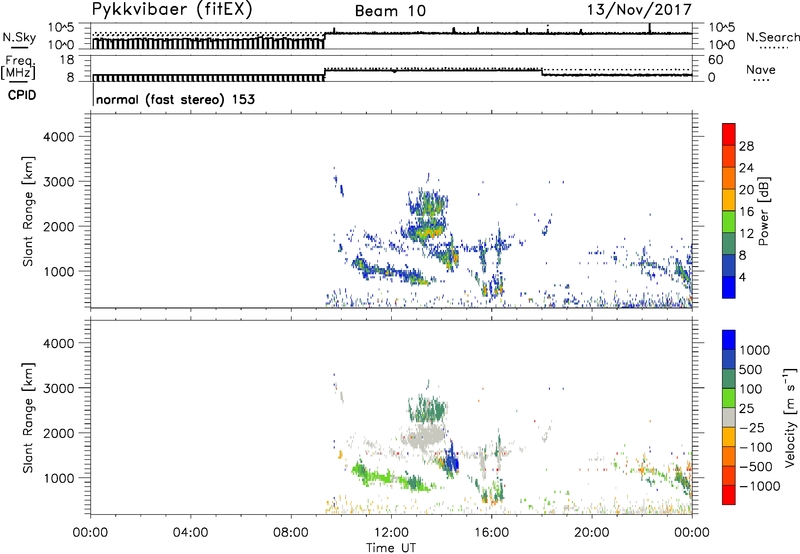Click the CPID label
Screen dimensions: 800x554
pos(22,95)
